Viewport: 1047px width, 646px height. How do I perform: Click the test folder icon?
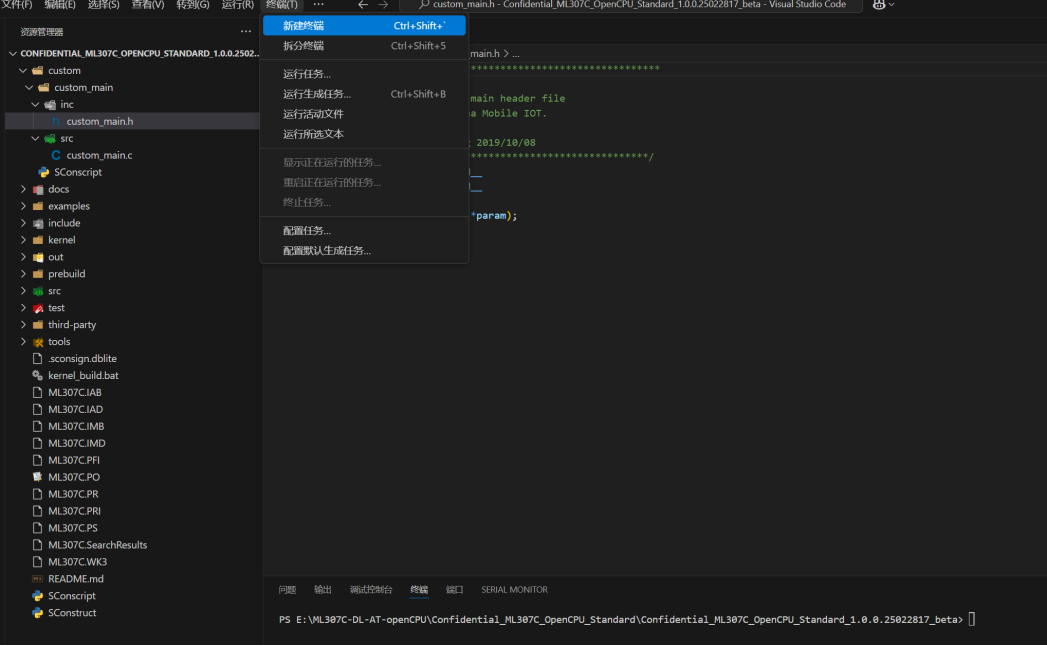(38, 308)
